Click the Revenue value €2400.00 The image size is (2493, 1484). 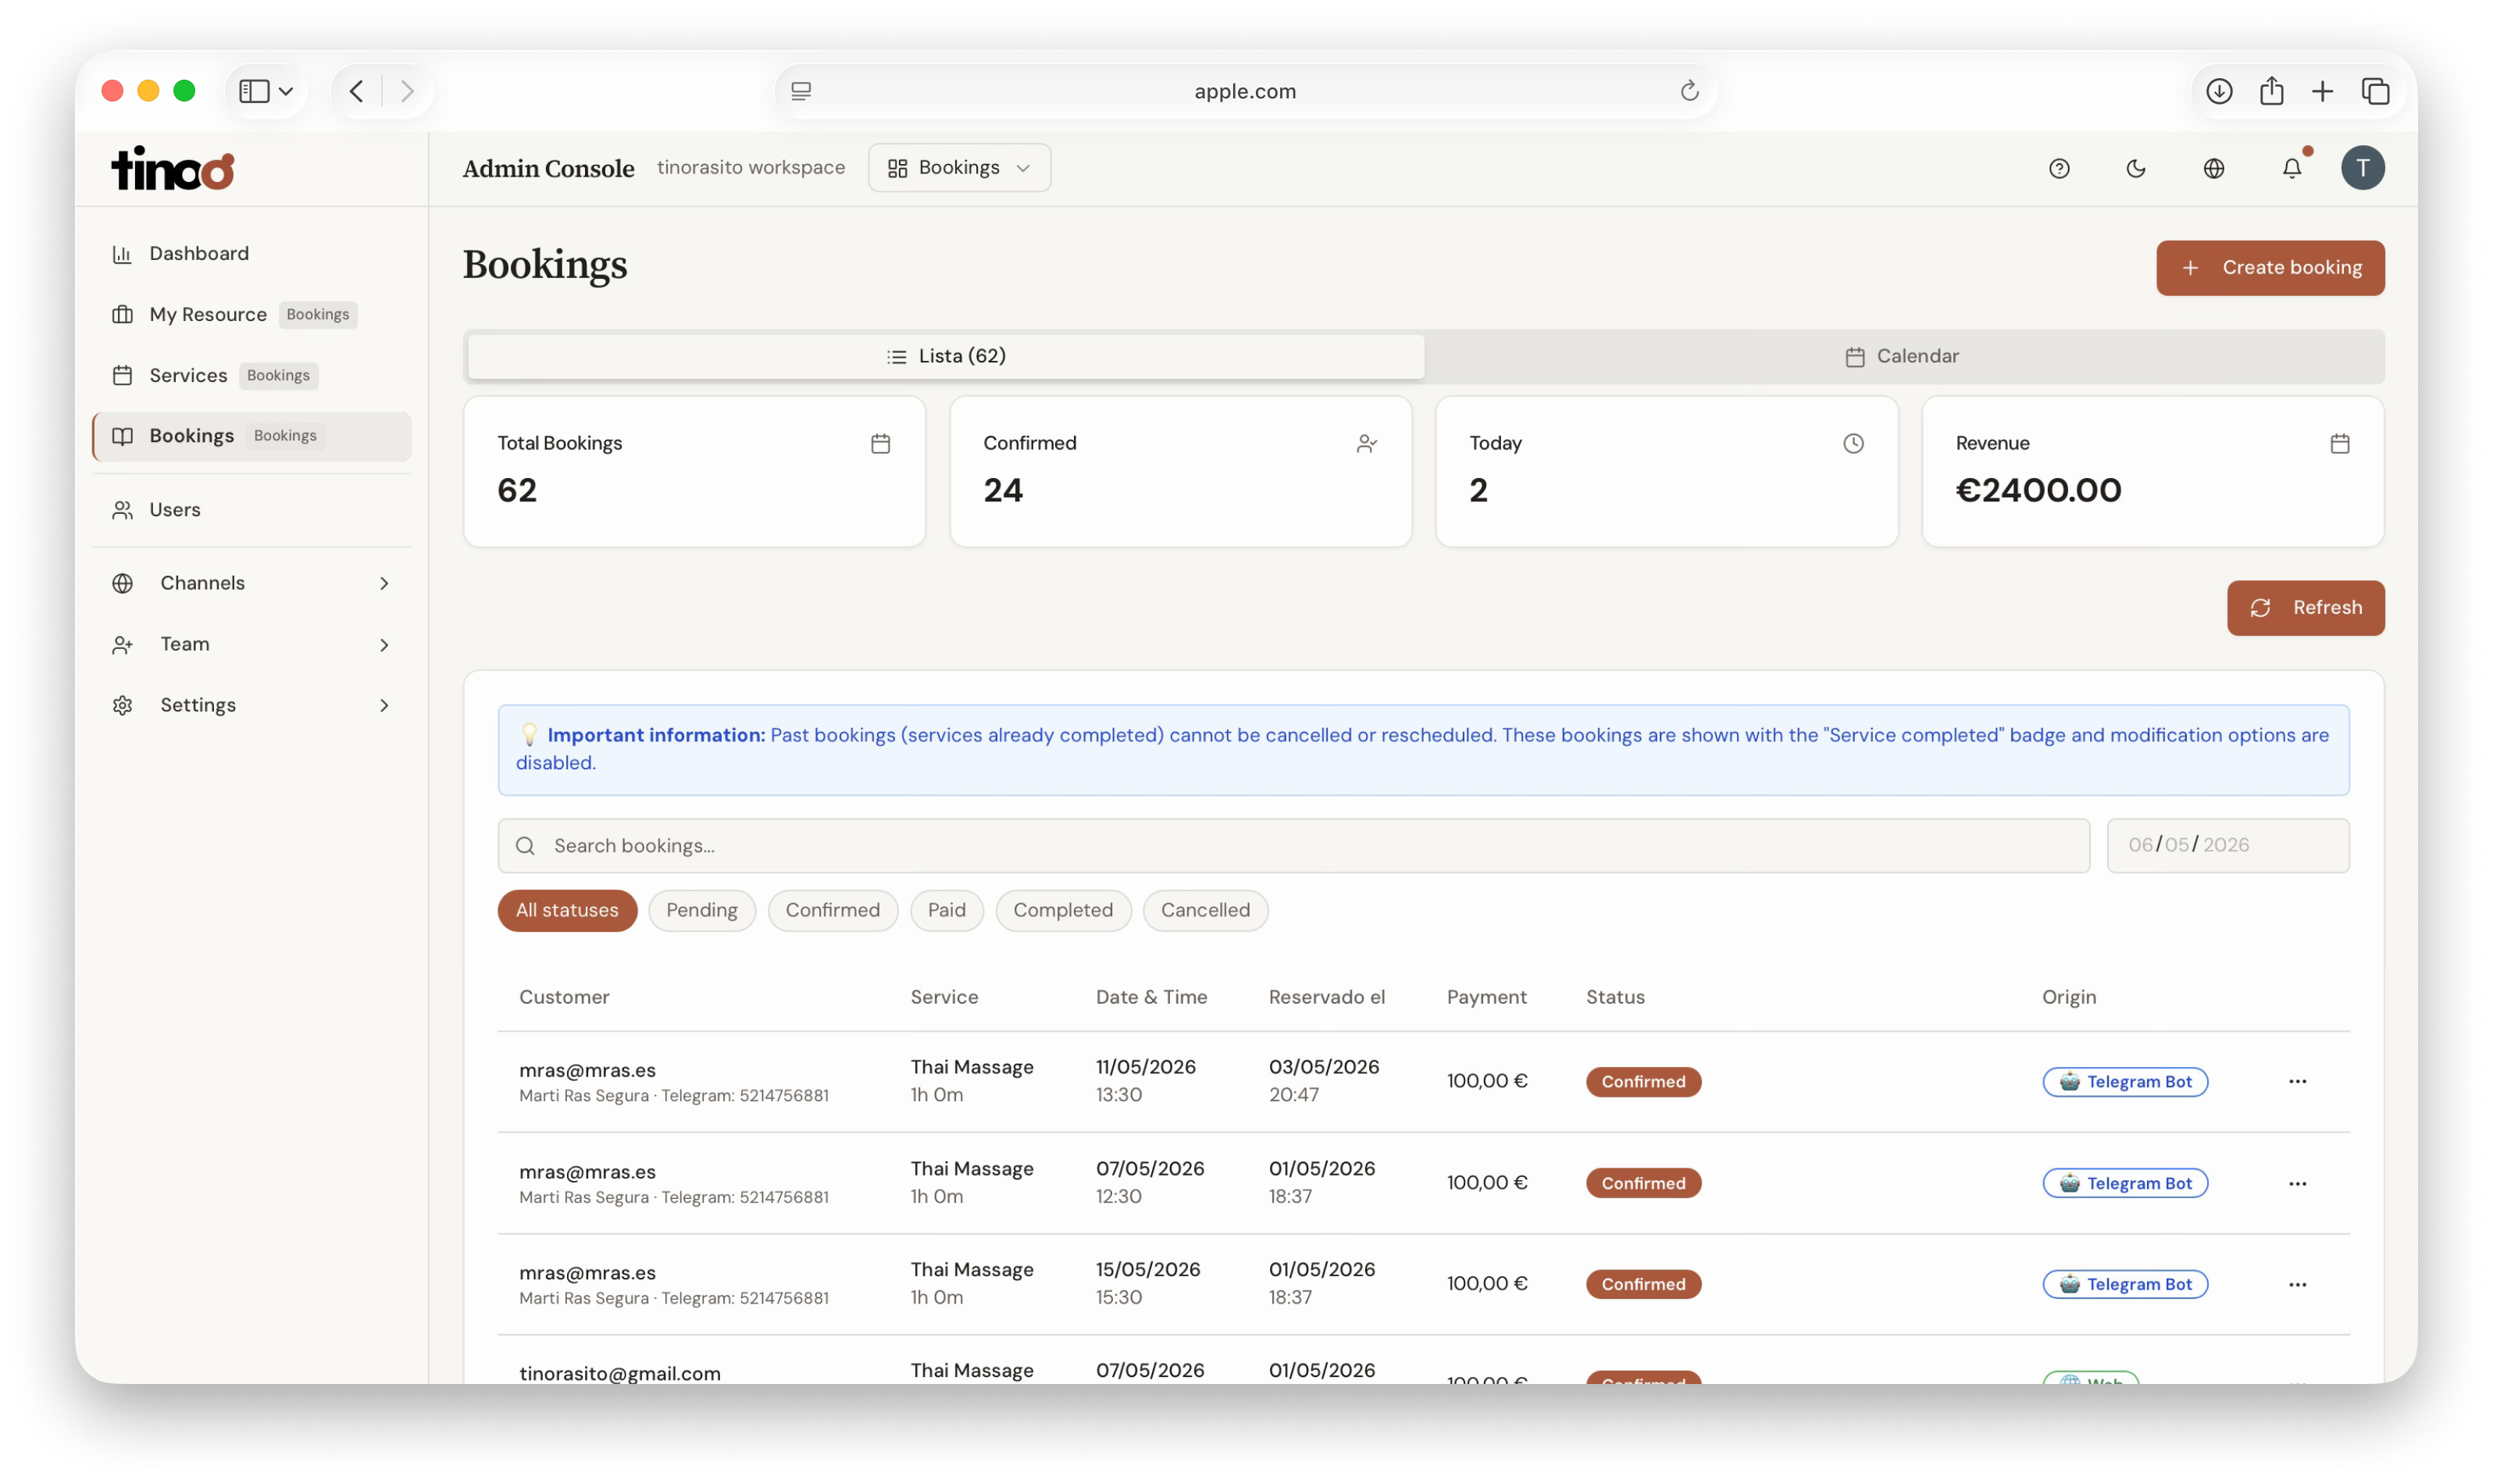pos(2038,491)
